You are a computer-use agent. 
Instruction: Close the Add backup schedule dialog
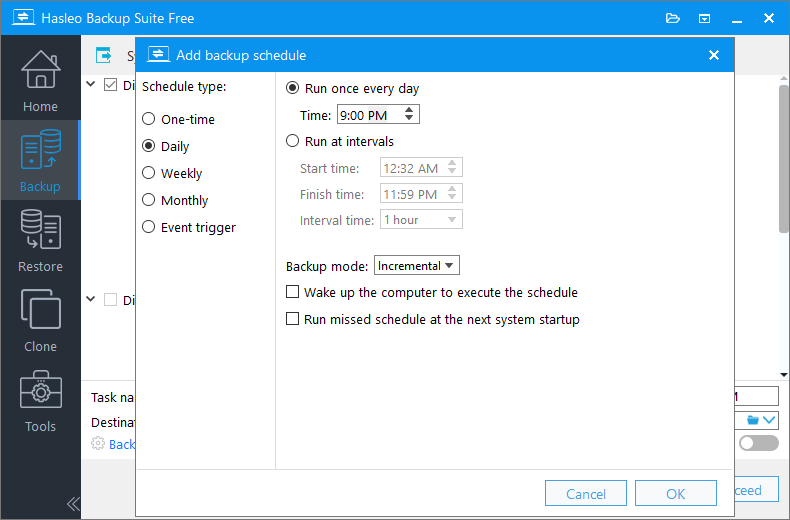[714, 55]
